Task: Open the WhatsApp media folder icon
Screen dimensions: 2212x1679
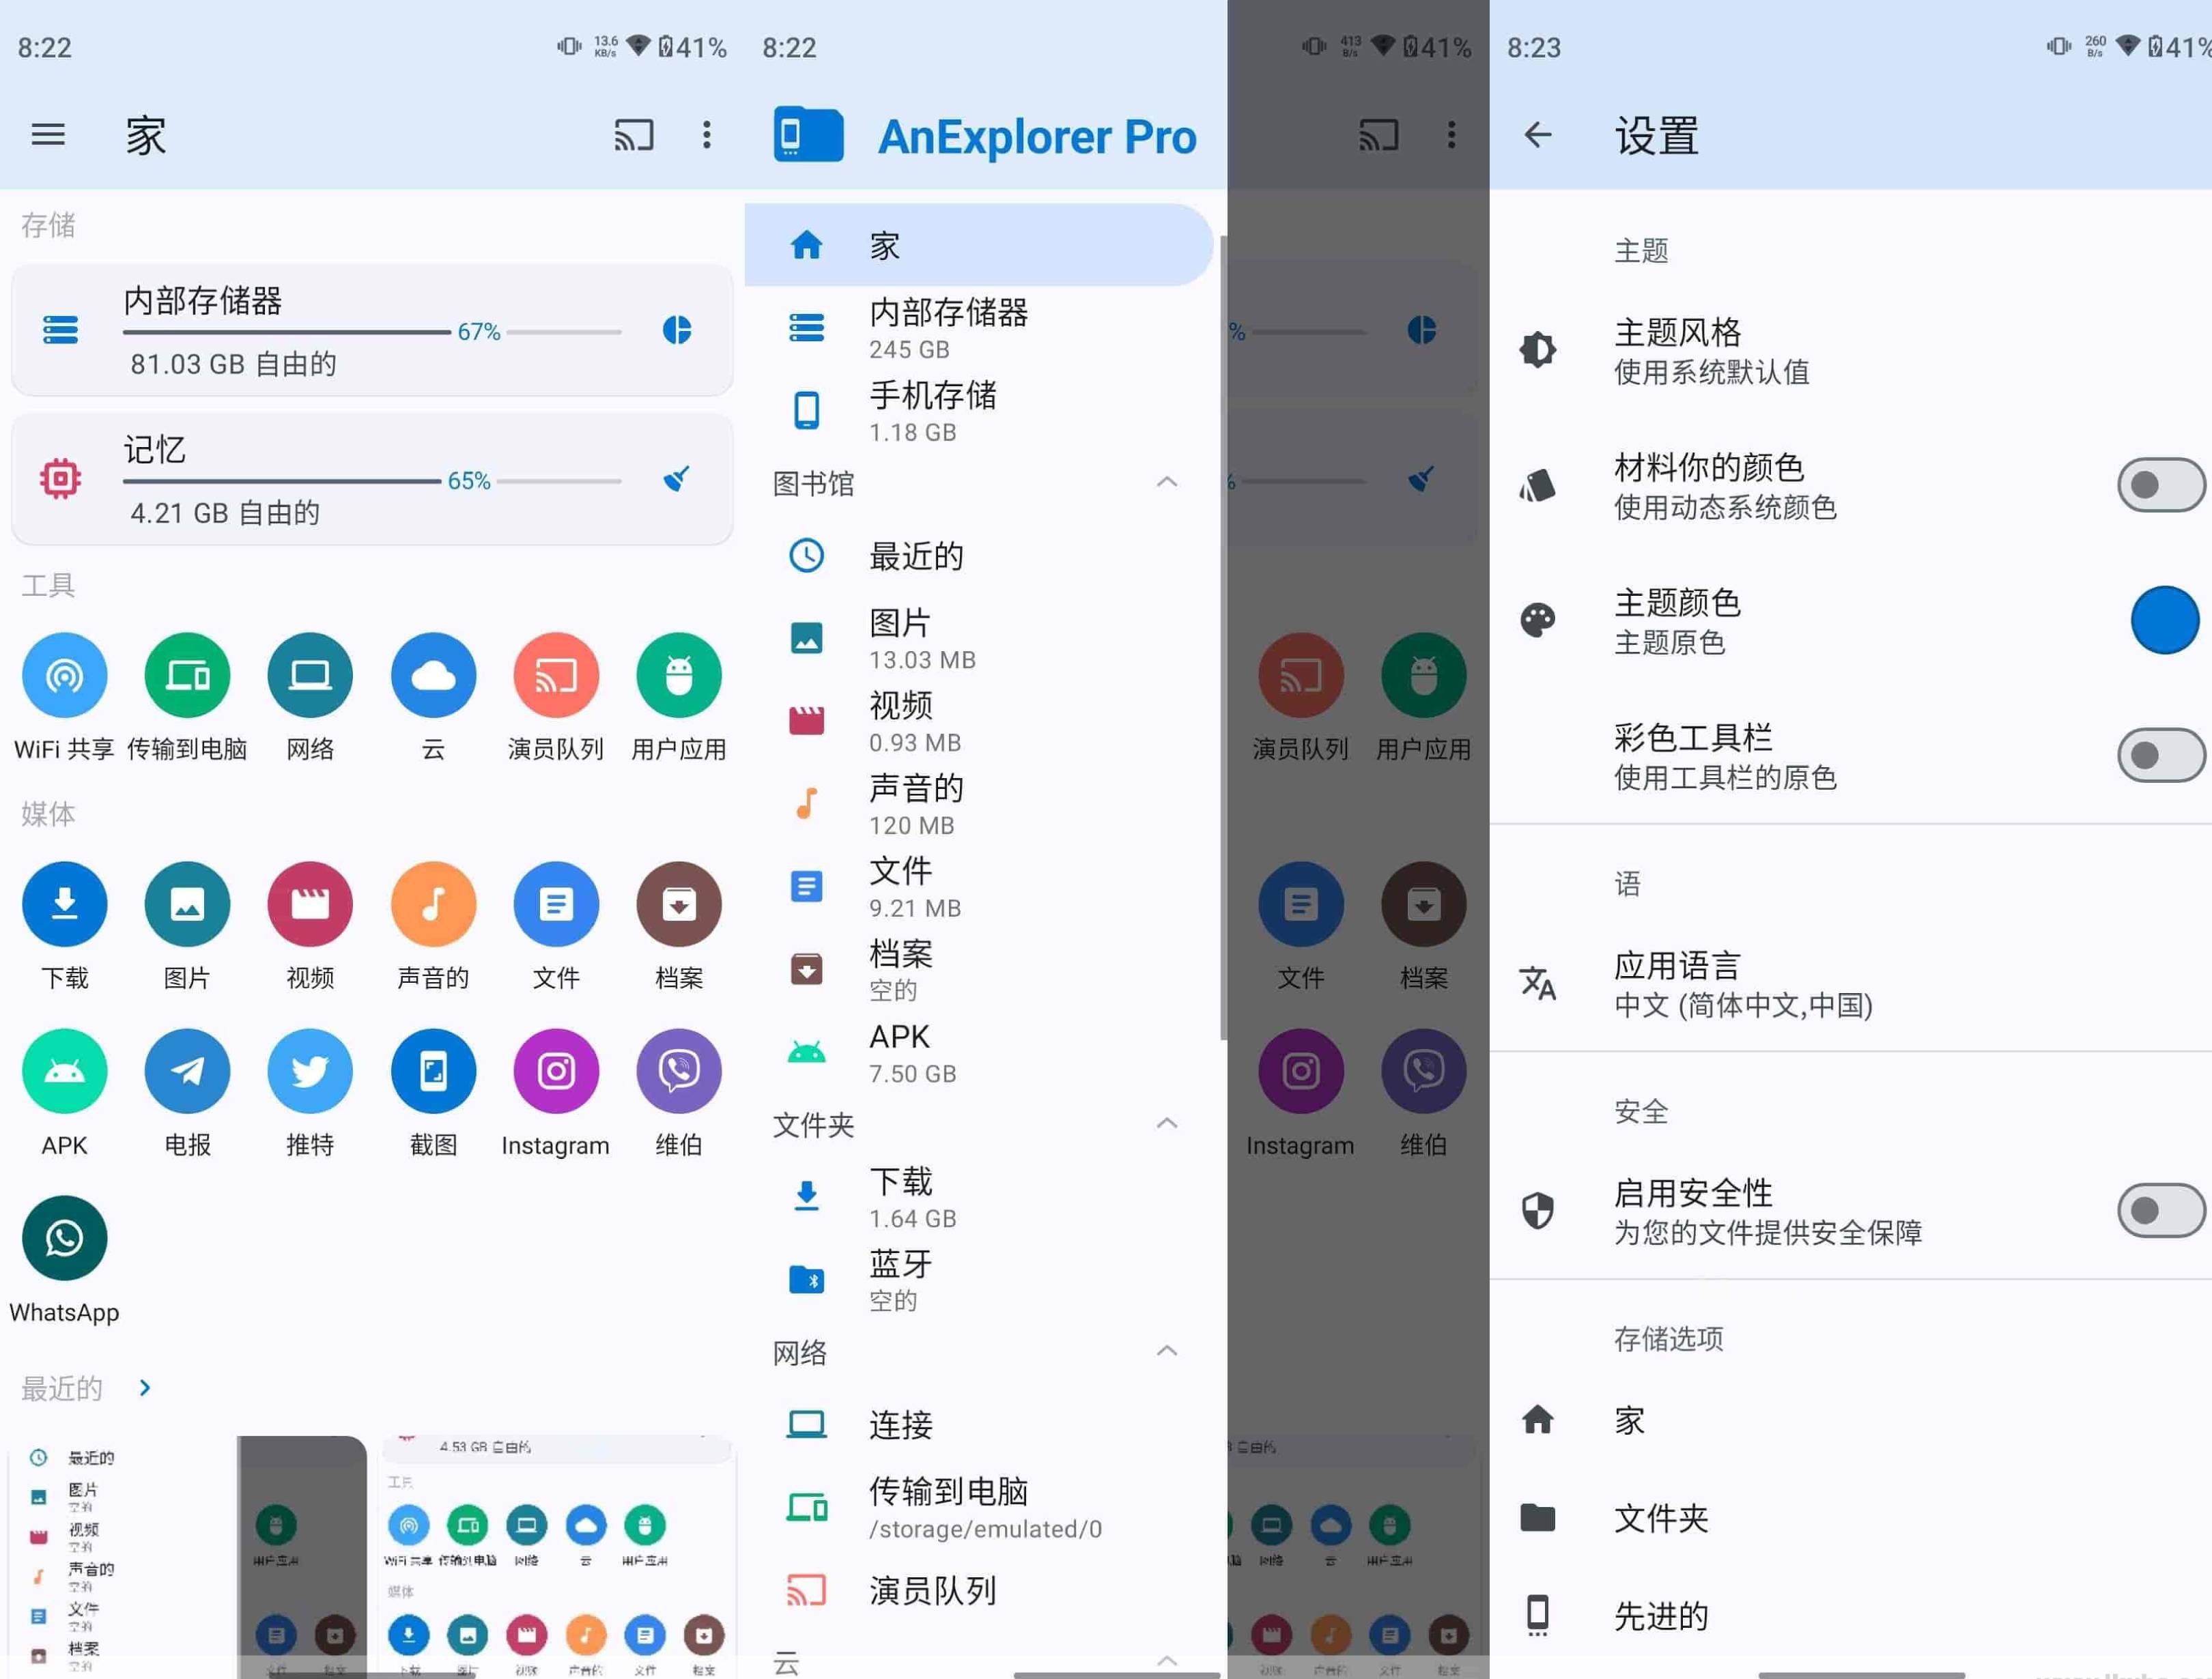Action: click(x=64, y=1238)
